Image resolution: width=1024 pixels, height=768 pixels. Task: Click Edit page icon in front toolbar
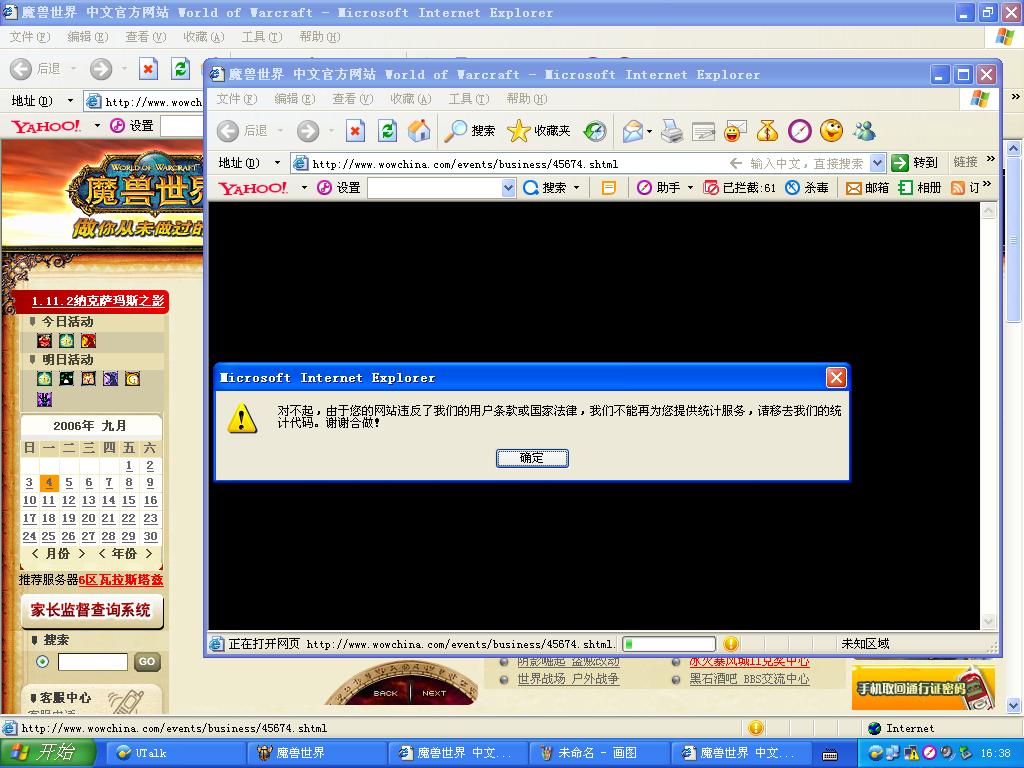703,131
